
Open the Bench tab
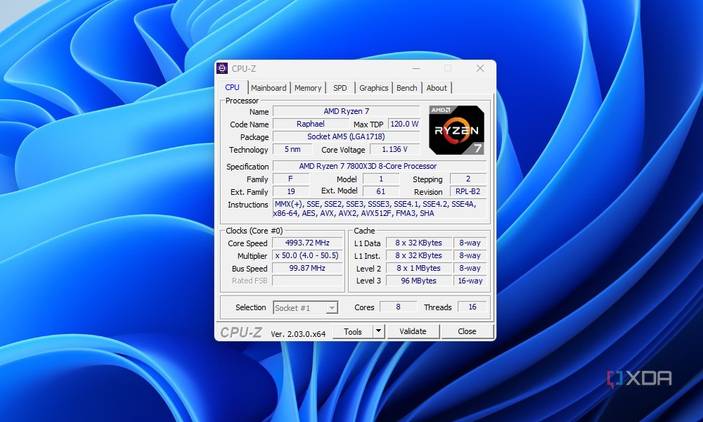(407, 88)
